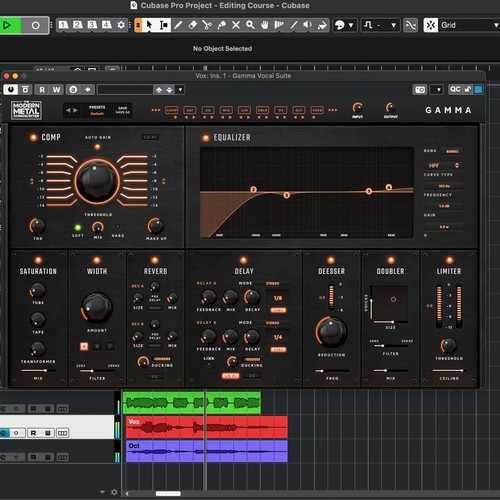Select the Play speaker tool
This screenshot has width=500, height=500.
307,25
